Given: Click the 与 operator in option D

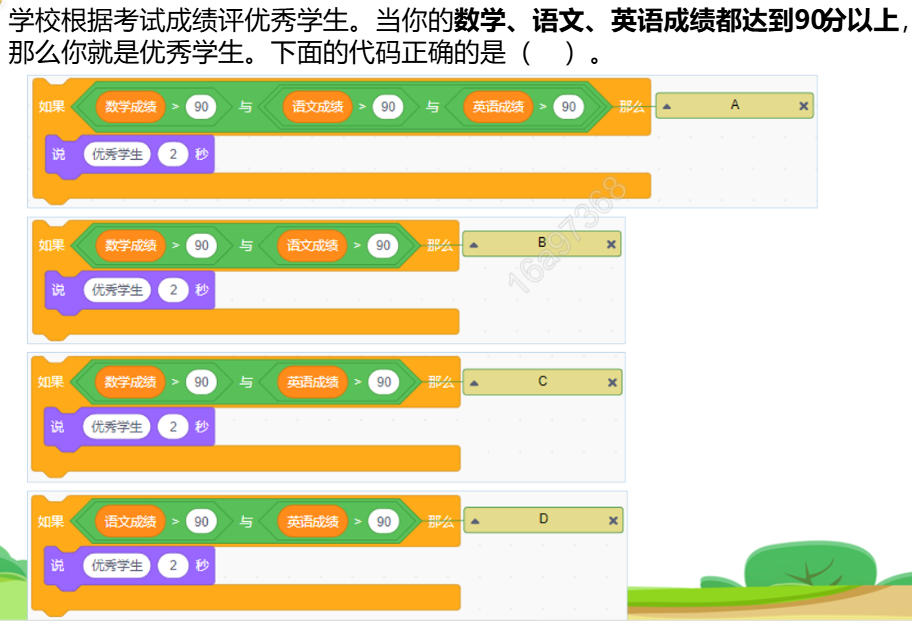Looking at the screenshot, I should [246, 522].
